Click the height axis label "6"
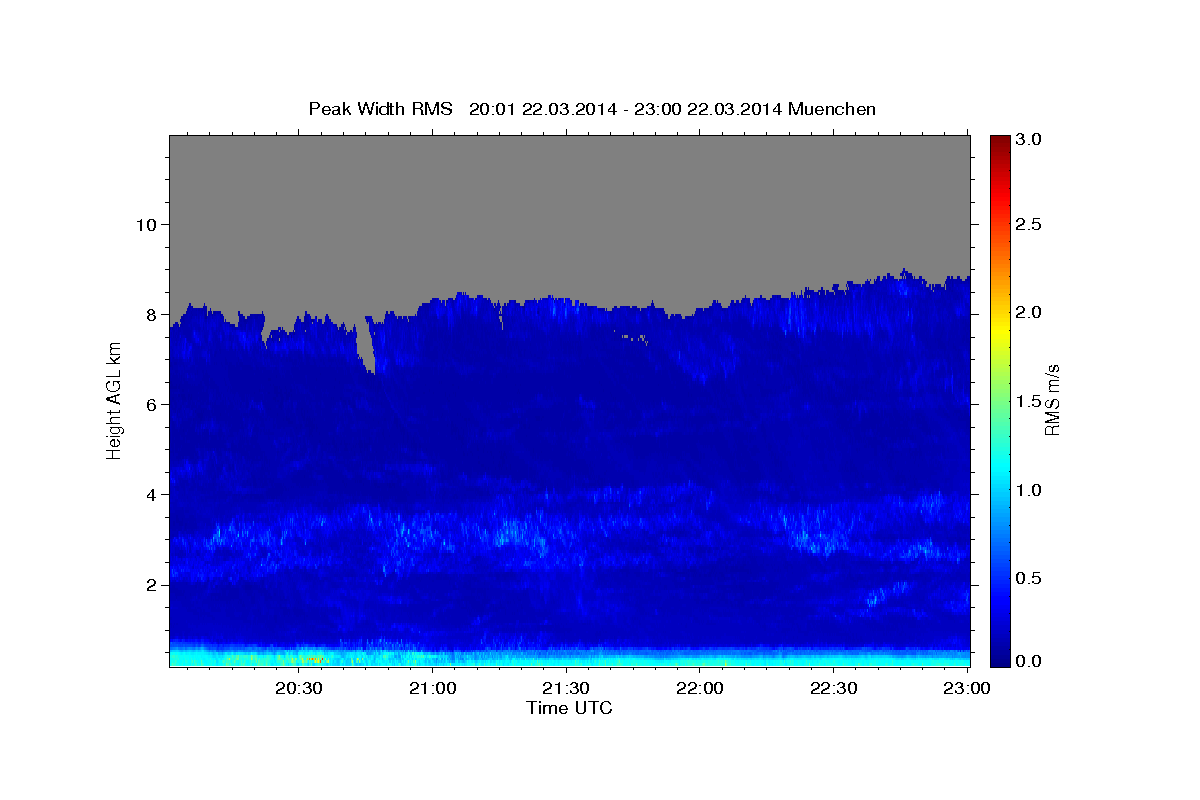 (x=151, y=404)
